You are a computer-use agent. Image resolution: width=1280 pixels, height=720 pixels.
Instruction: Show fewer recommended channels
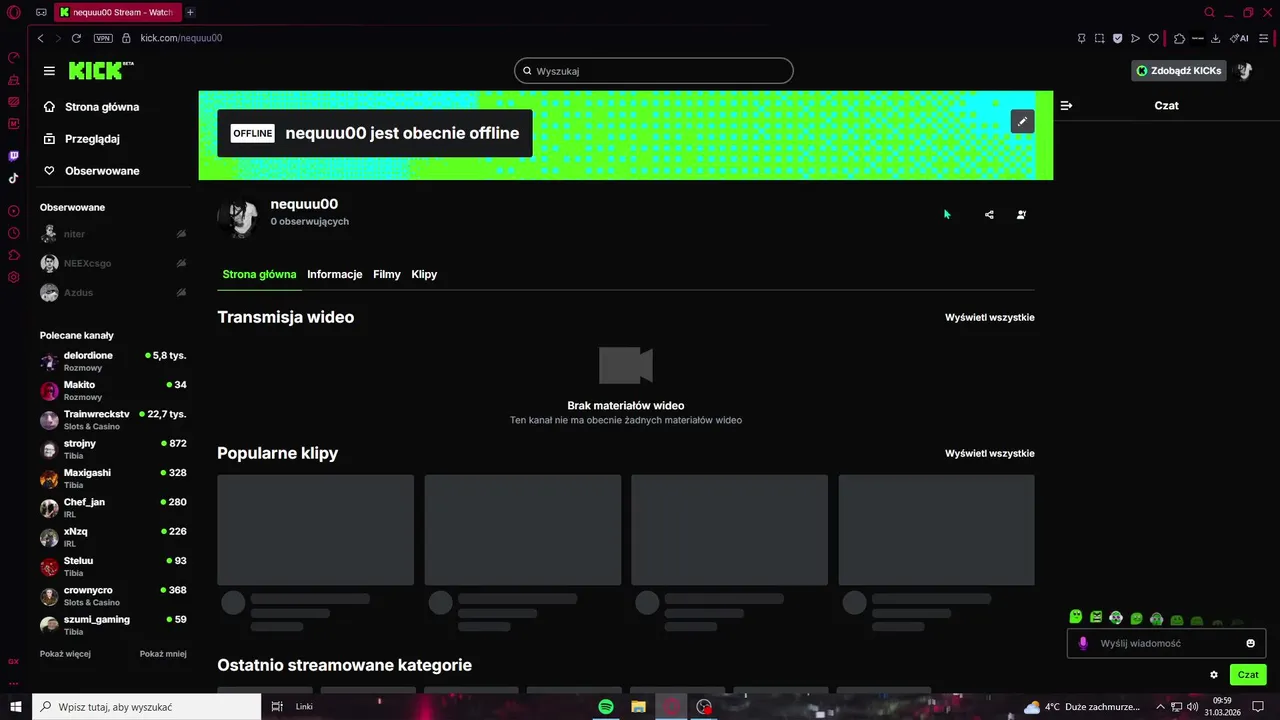(x=163, y=654)
